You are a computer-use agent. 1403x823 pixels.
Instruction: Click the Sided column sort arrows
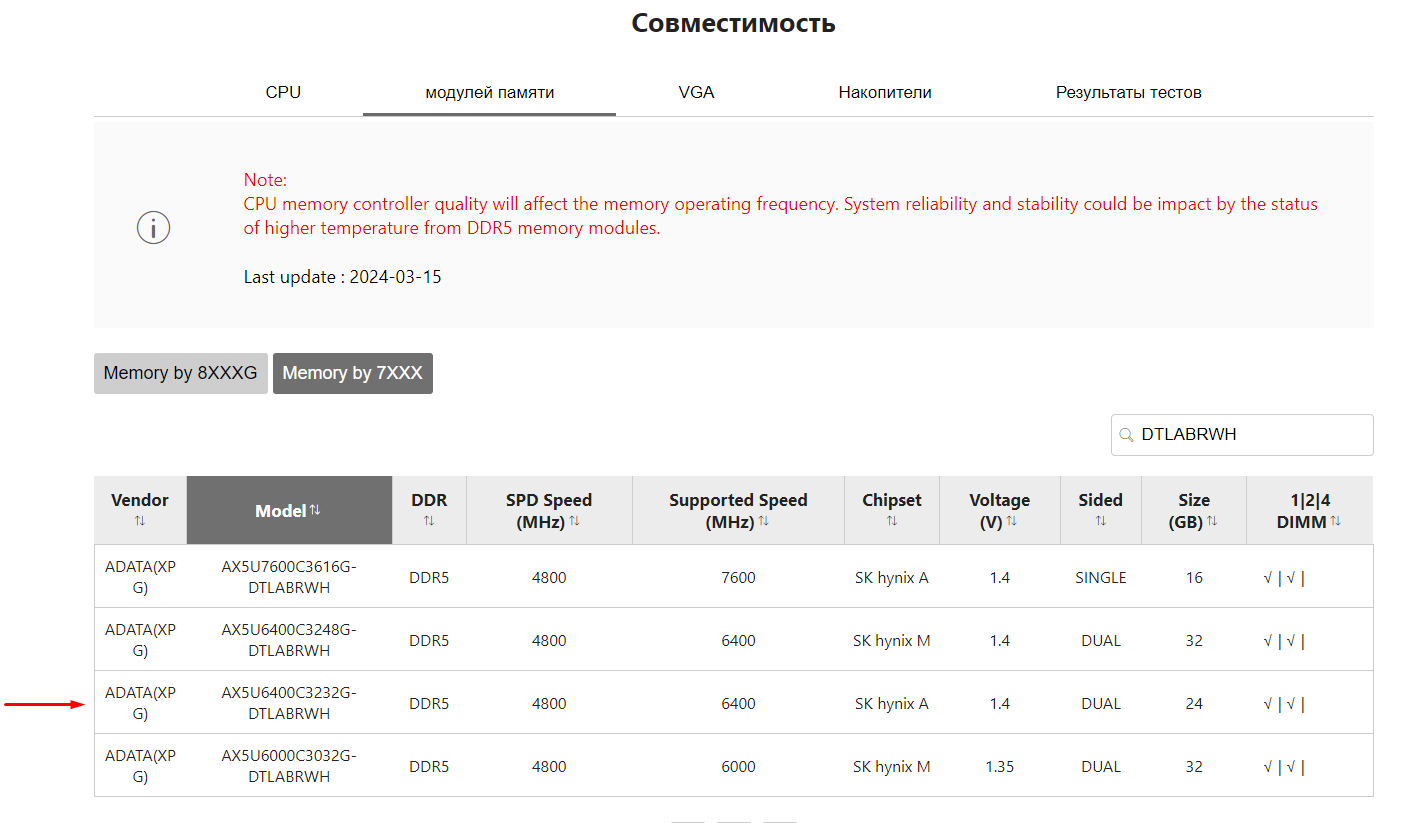tap(1100, 521)
